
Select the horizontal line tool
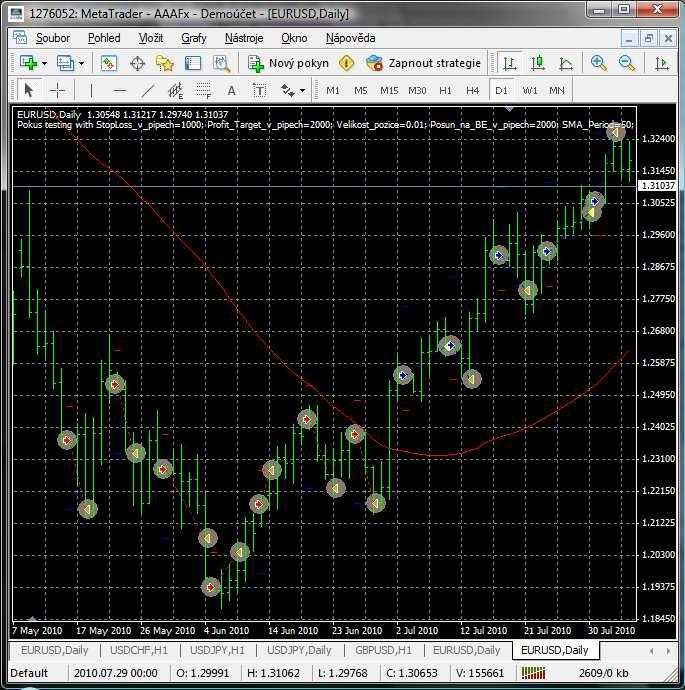(120, 90)
